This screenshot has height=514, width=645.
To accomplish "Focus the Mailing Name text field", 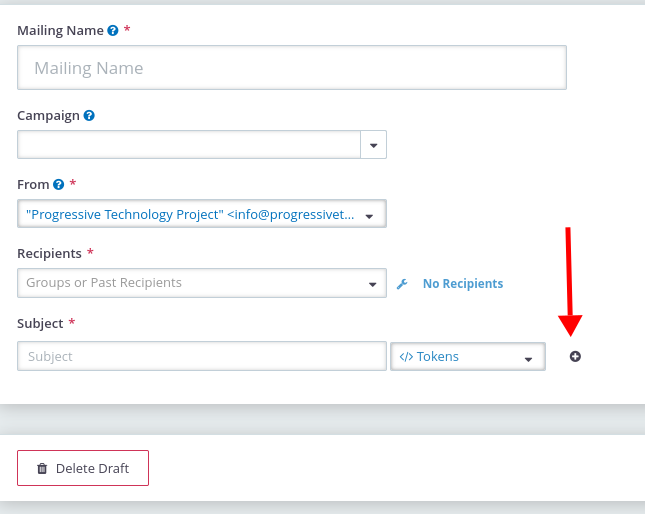I will tap(292, 67).
